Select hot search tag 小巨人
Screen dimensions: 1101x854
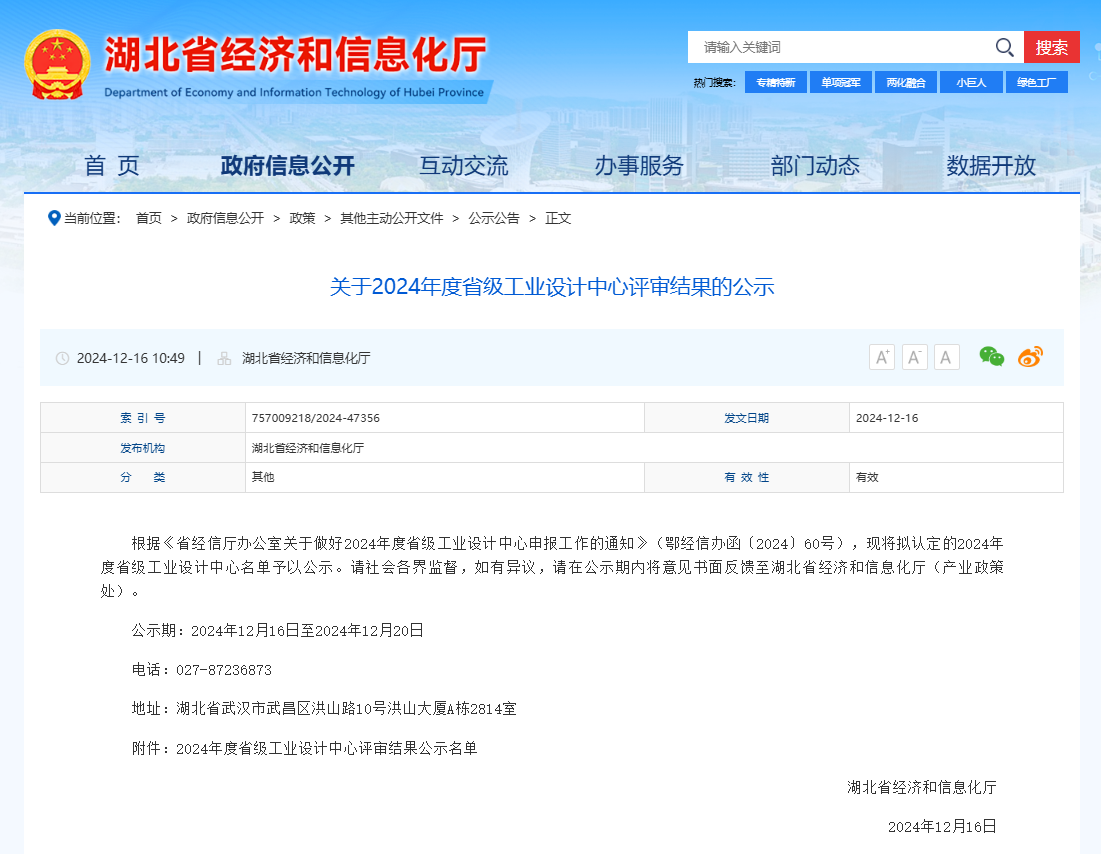pos(971,82)
